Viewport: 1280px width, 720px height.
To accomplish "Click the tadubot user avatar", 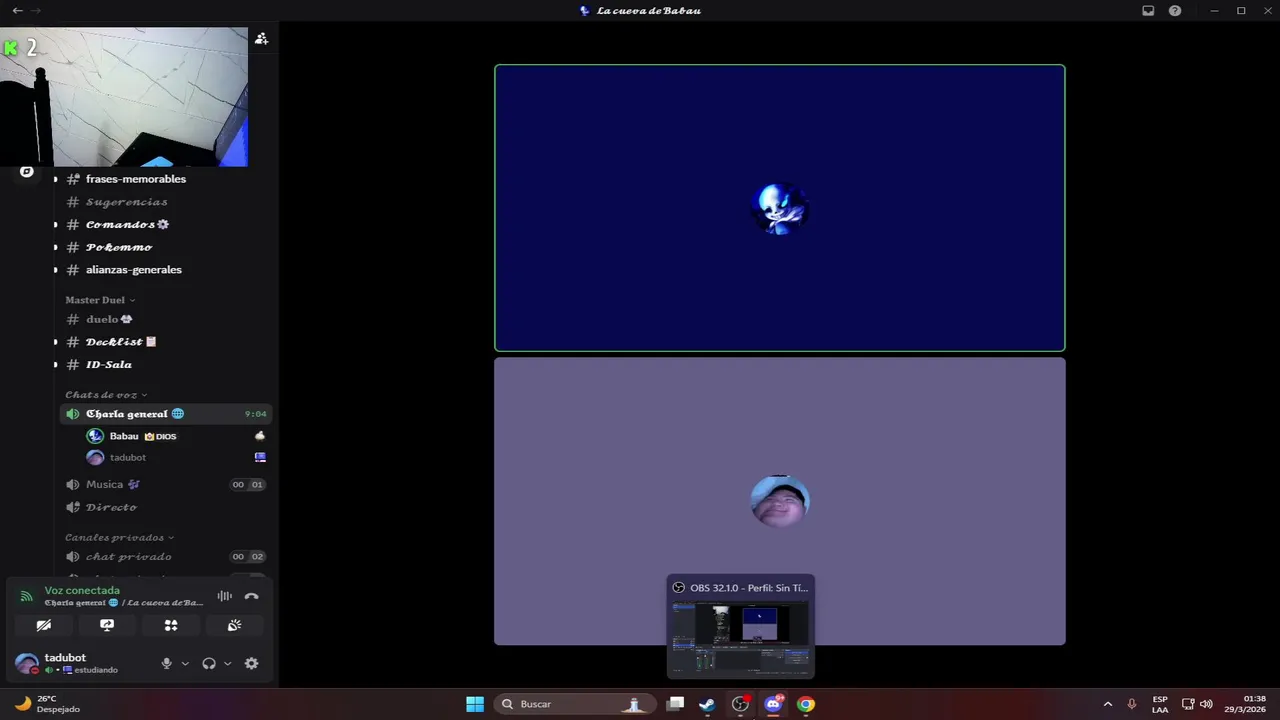I will coord(27,663).
